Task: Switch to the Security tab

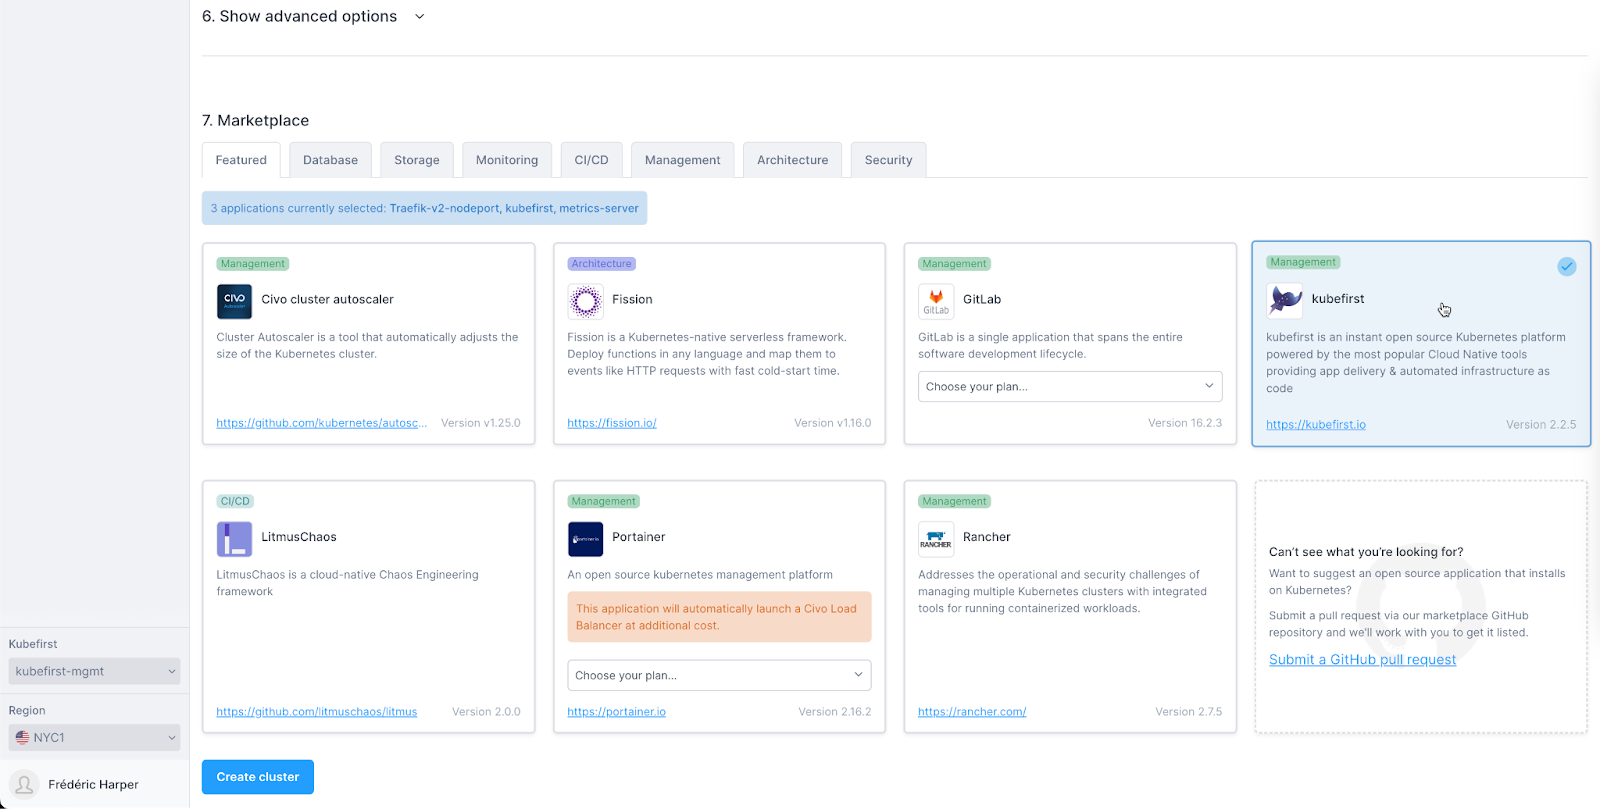Action: pos(888,160)
